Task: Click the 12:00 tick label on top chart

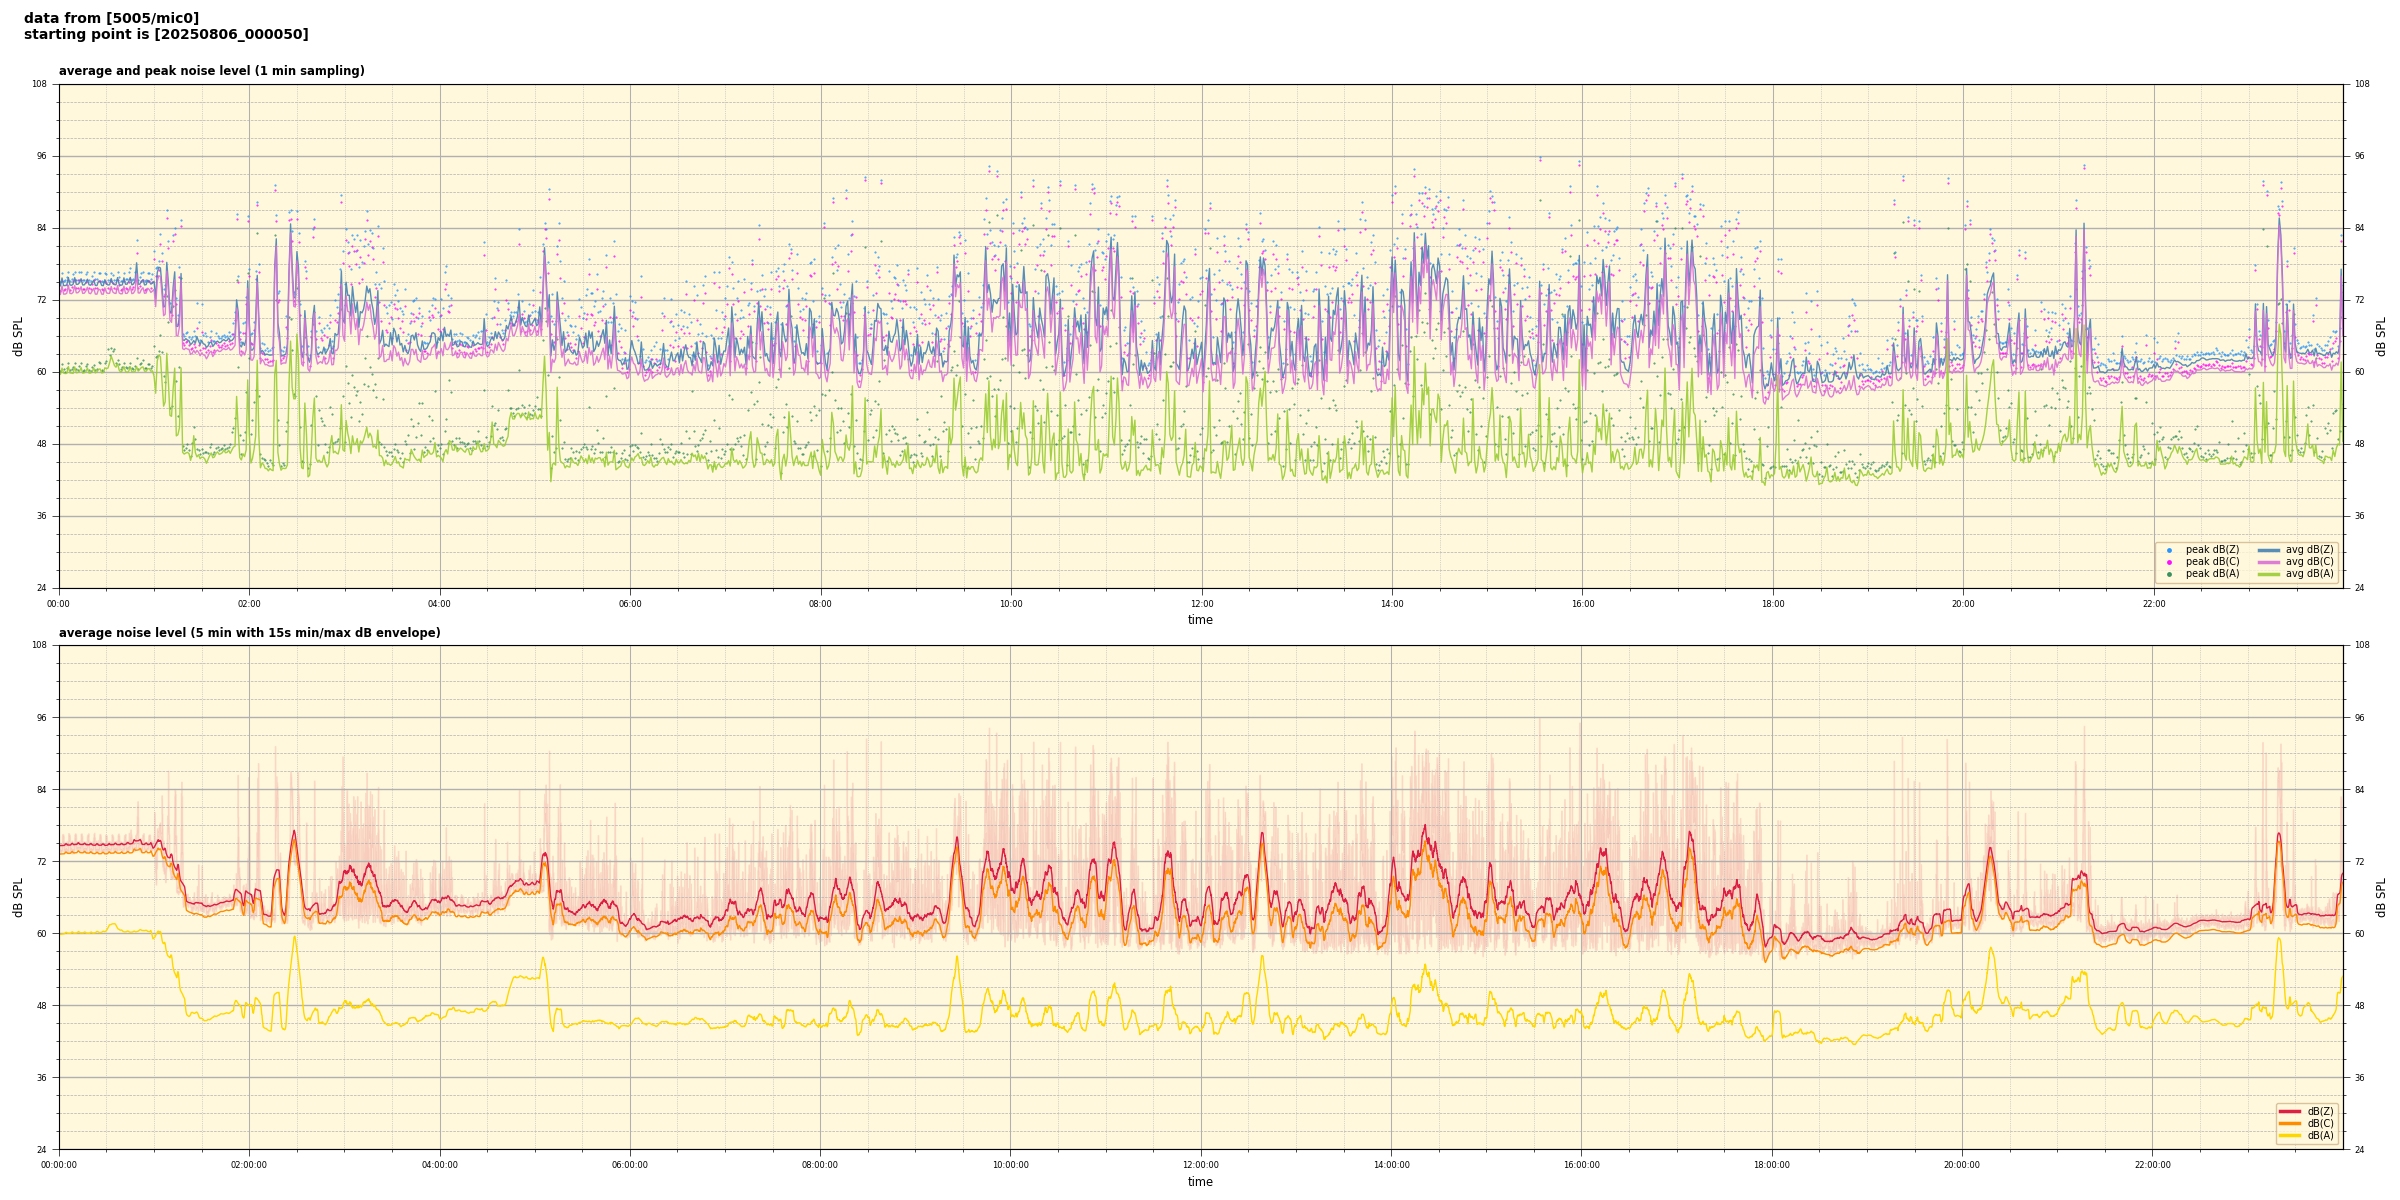Action: click(1201, 604)
